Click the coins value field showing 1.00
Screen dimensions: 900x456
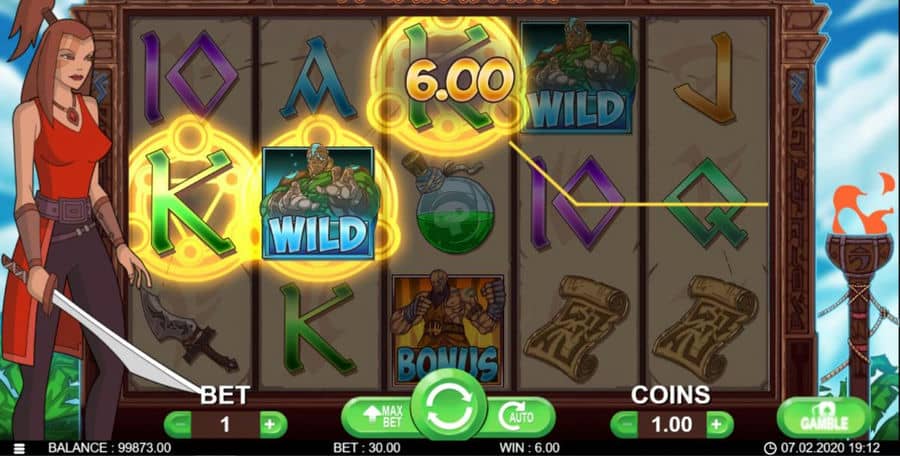click(672, 425)
